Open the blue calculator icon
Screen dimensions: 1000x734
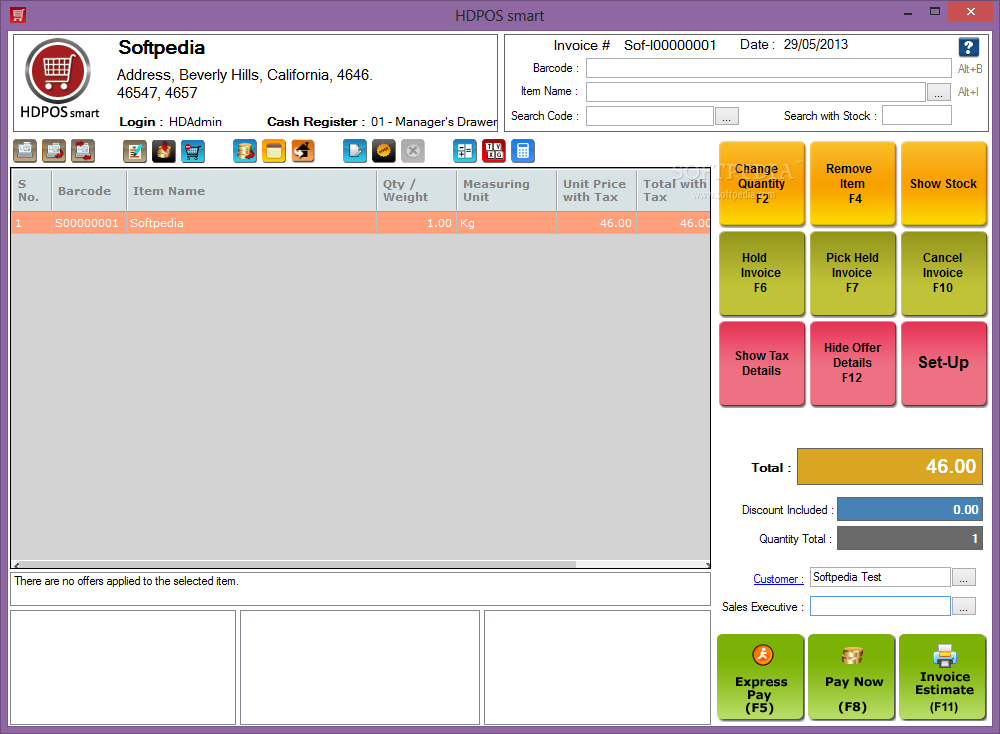point(523,151)
